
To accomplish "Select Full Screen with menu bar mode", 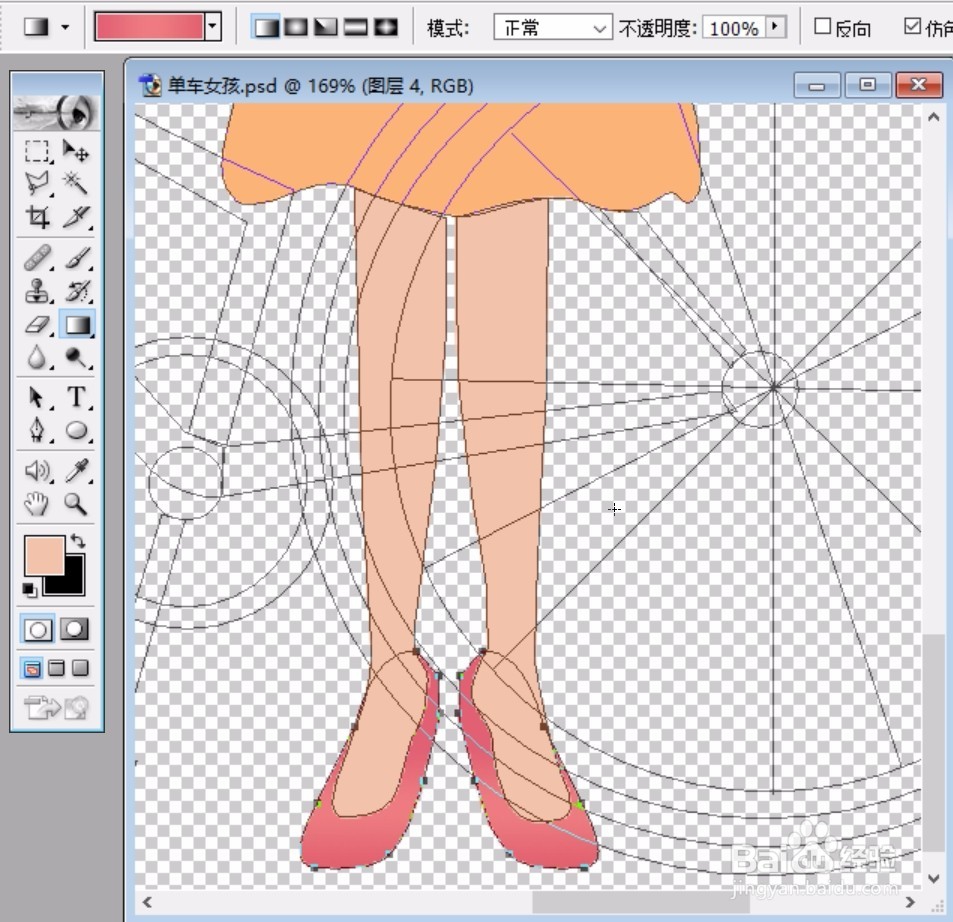I will point(56,669).
